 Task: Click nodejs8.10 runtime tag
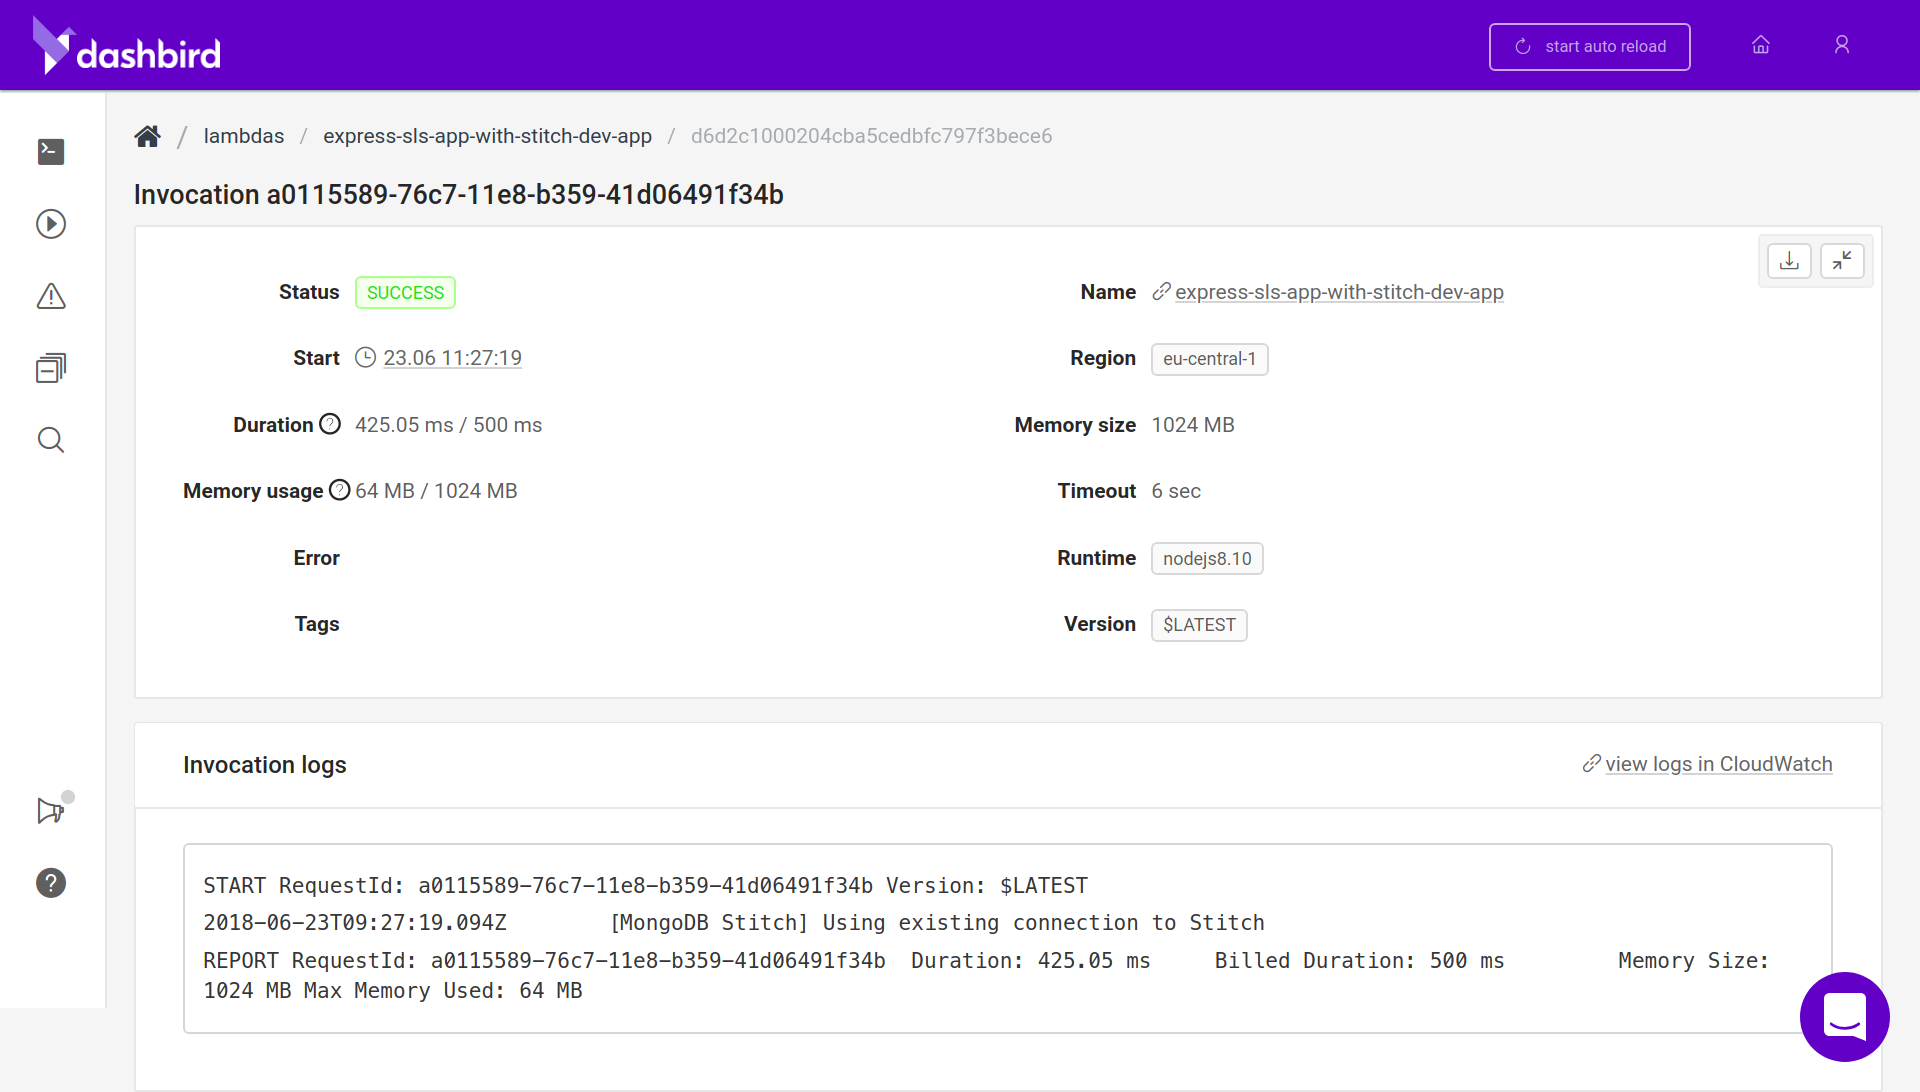pos(1207,559)
